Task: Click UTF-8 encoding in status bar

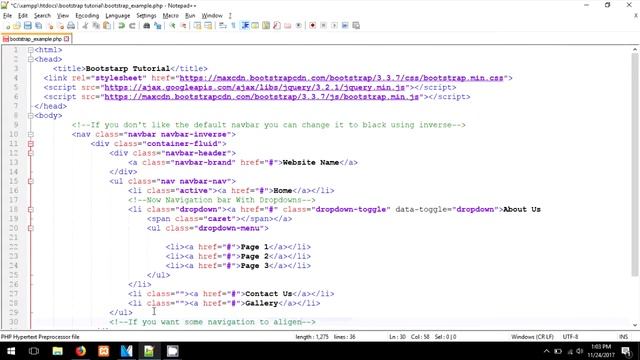Action: pyautogui.click(x=570, y=337)
